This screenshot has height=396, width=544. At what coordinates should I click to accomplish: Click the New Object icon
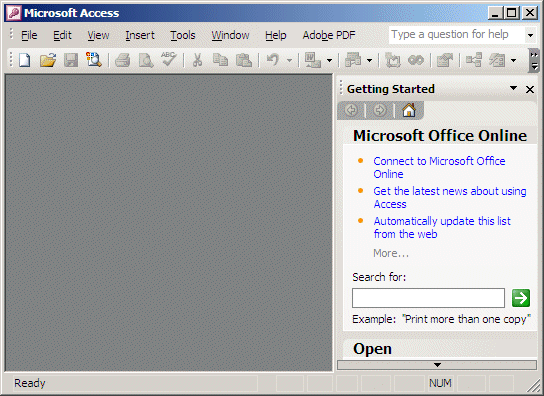coord(497,60)
